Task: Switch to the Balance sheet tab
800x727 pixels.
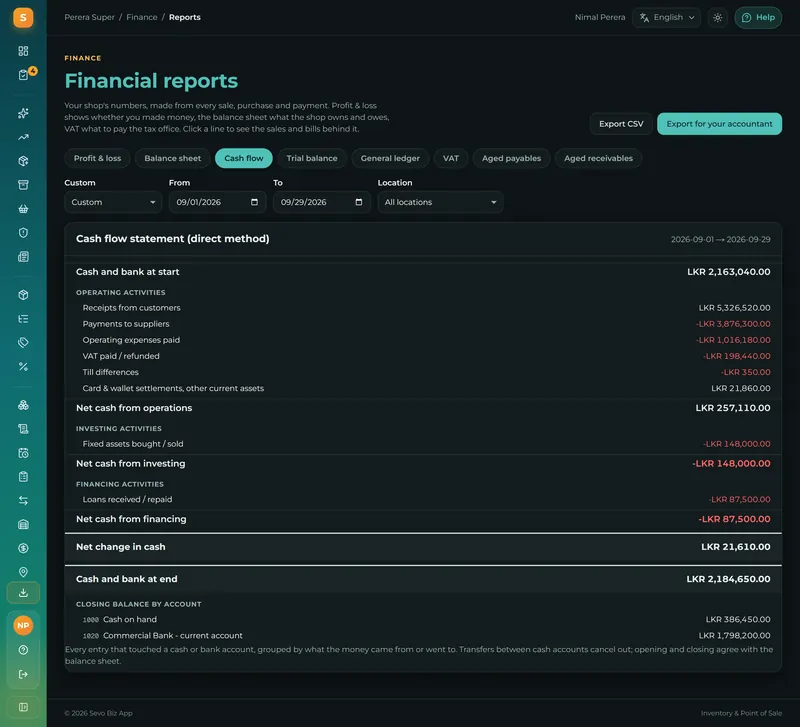Action: click(172, 158)
